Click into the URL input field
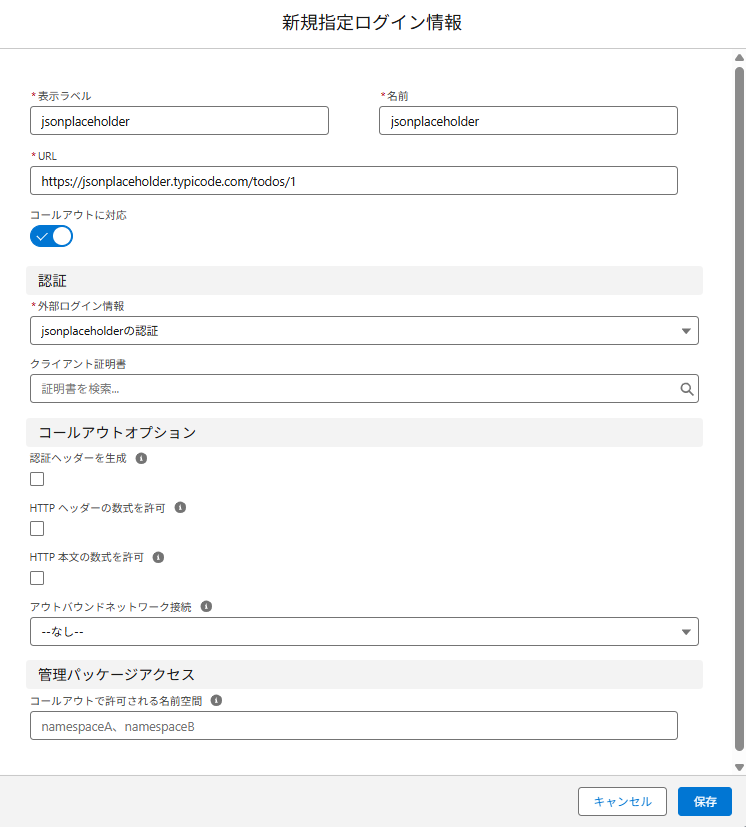This screenshot has width=746, height=827. click(353, 181)
